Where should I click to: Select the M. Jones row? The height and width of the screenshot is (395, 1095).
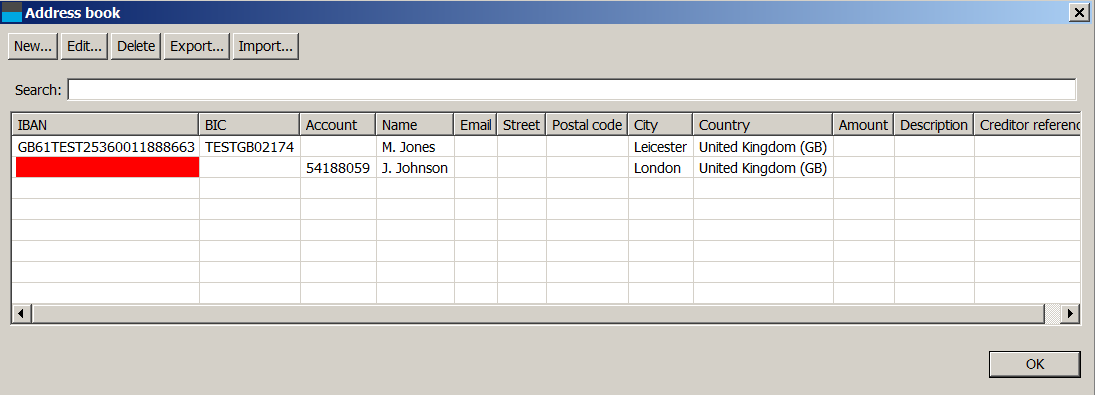point(547,147)
